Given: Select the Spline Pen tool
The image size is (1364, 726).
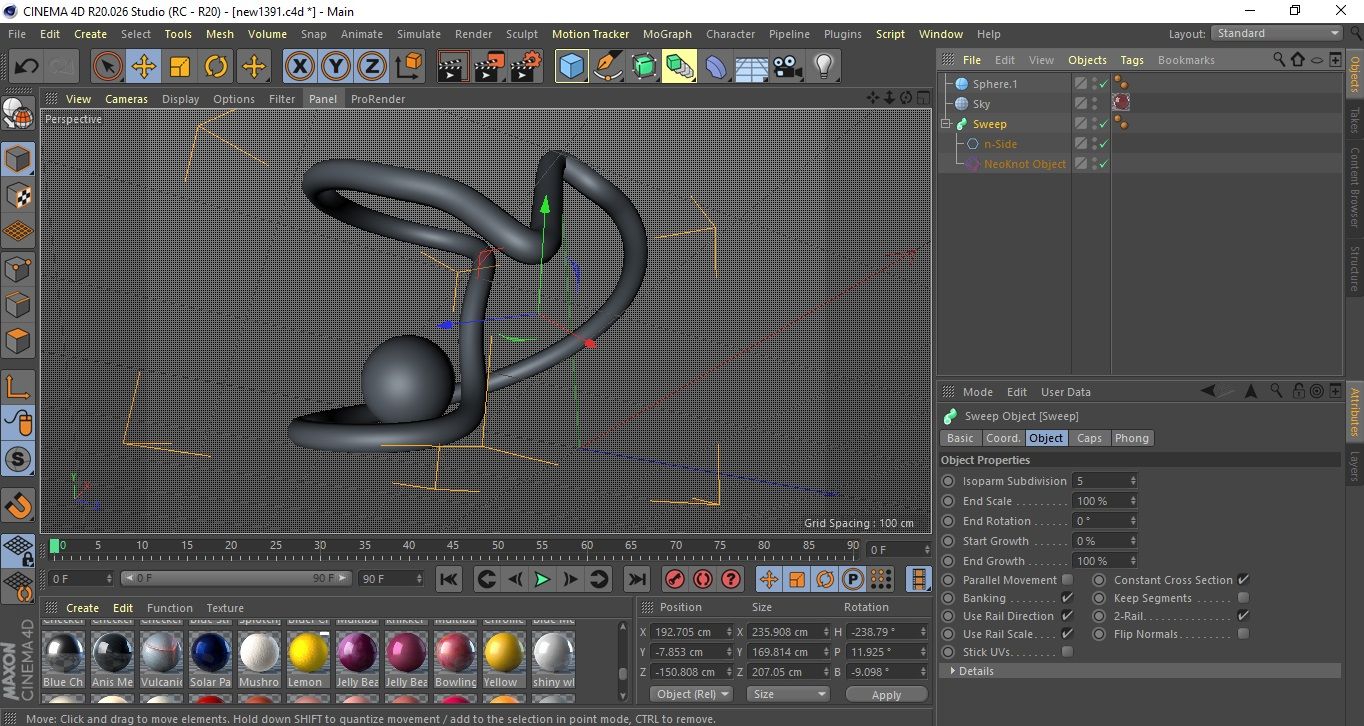Looking at the screenshot, I should [608, 67].
